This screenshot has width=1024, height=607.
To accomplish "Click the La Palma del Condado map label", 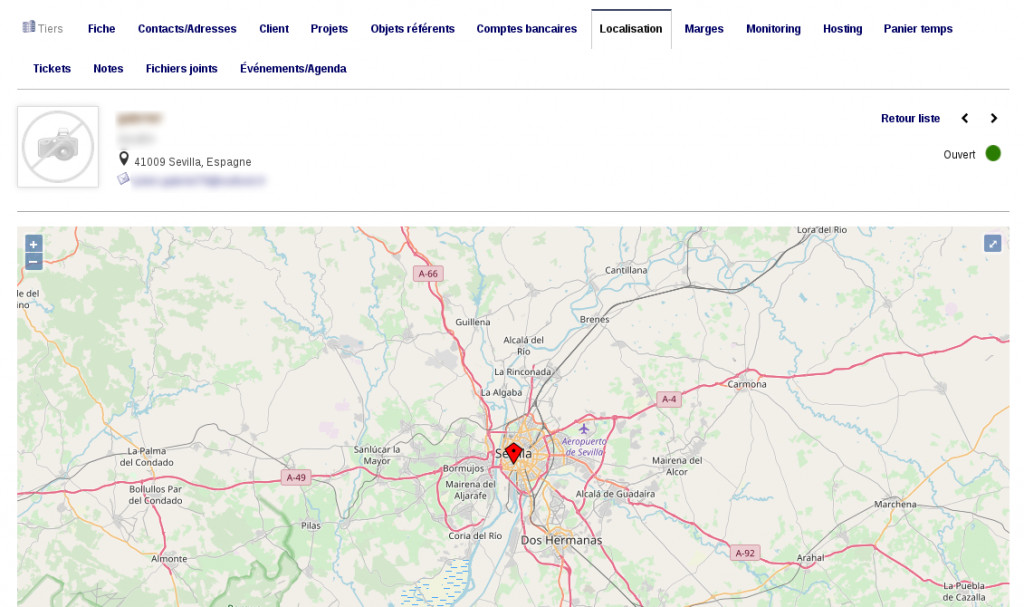I will click(x=147, y=457).
